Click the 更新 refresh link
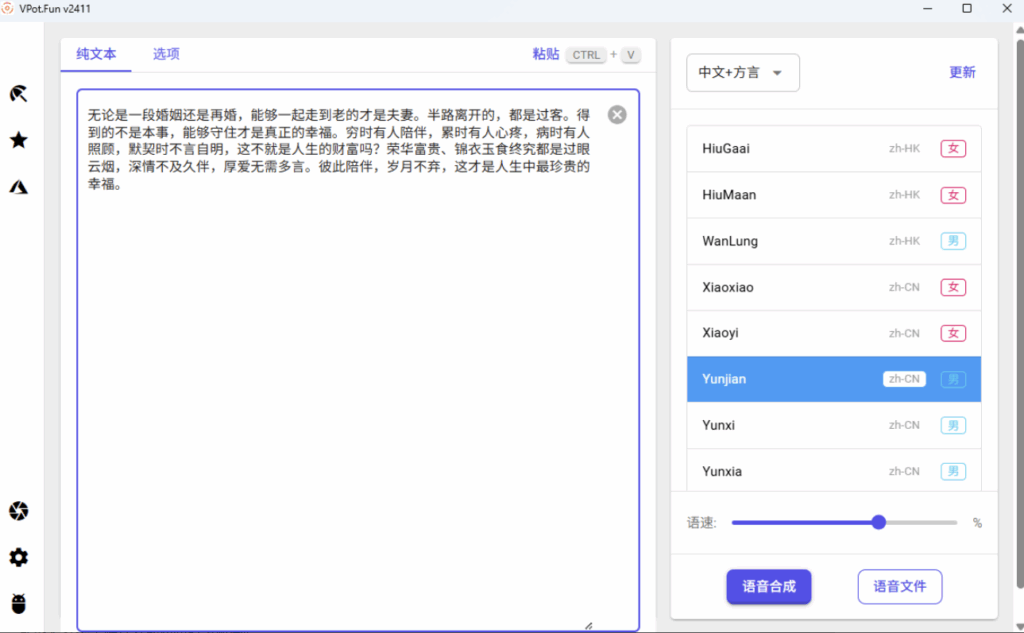Viewport: 1024px width, 633px height. (x=962, y=72)
